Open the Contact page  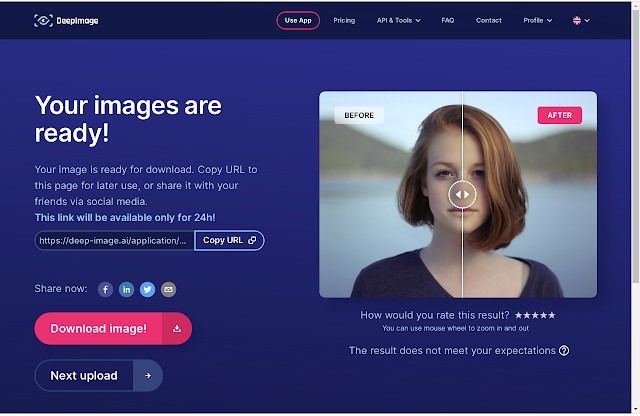(489, 20)
